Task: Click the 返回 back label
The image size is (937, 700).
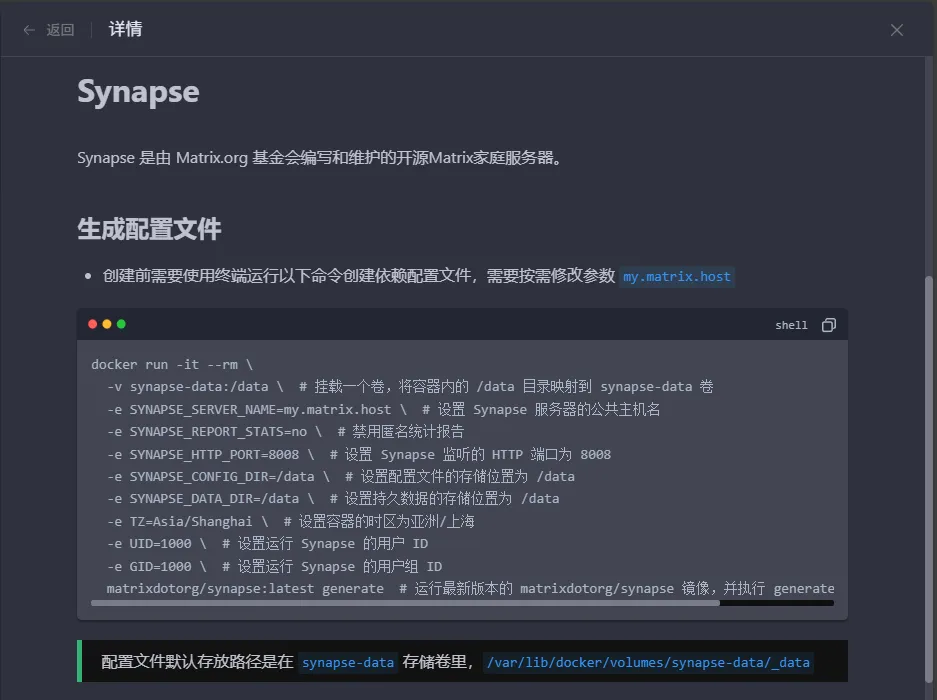Action: (x=60, y=30)
